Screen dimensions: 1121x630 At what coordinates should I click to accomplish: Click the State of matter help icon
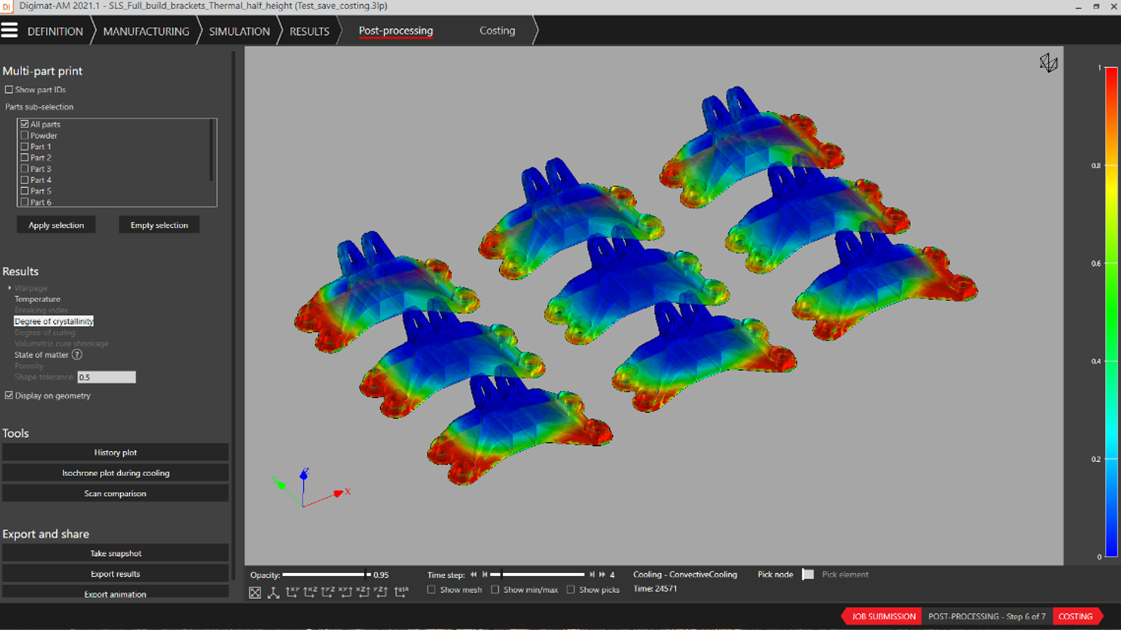click(77, 355)
